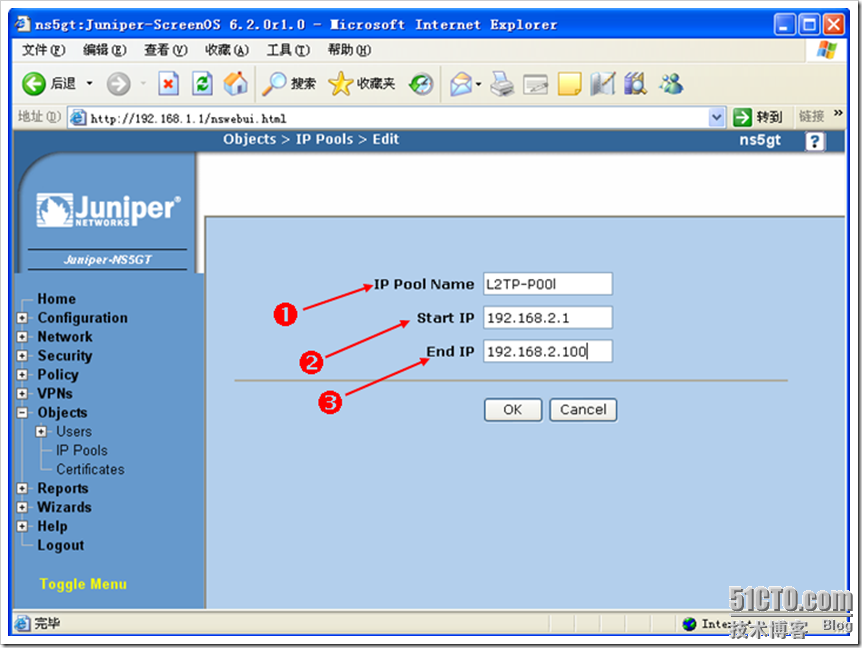
Task: Open the Home sidebar link
Action: pos(57,299)
